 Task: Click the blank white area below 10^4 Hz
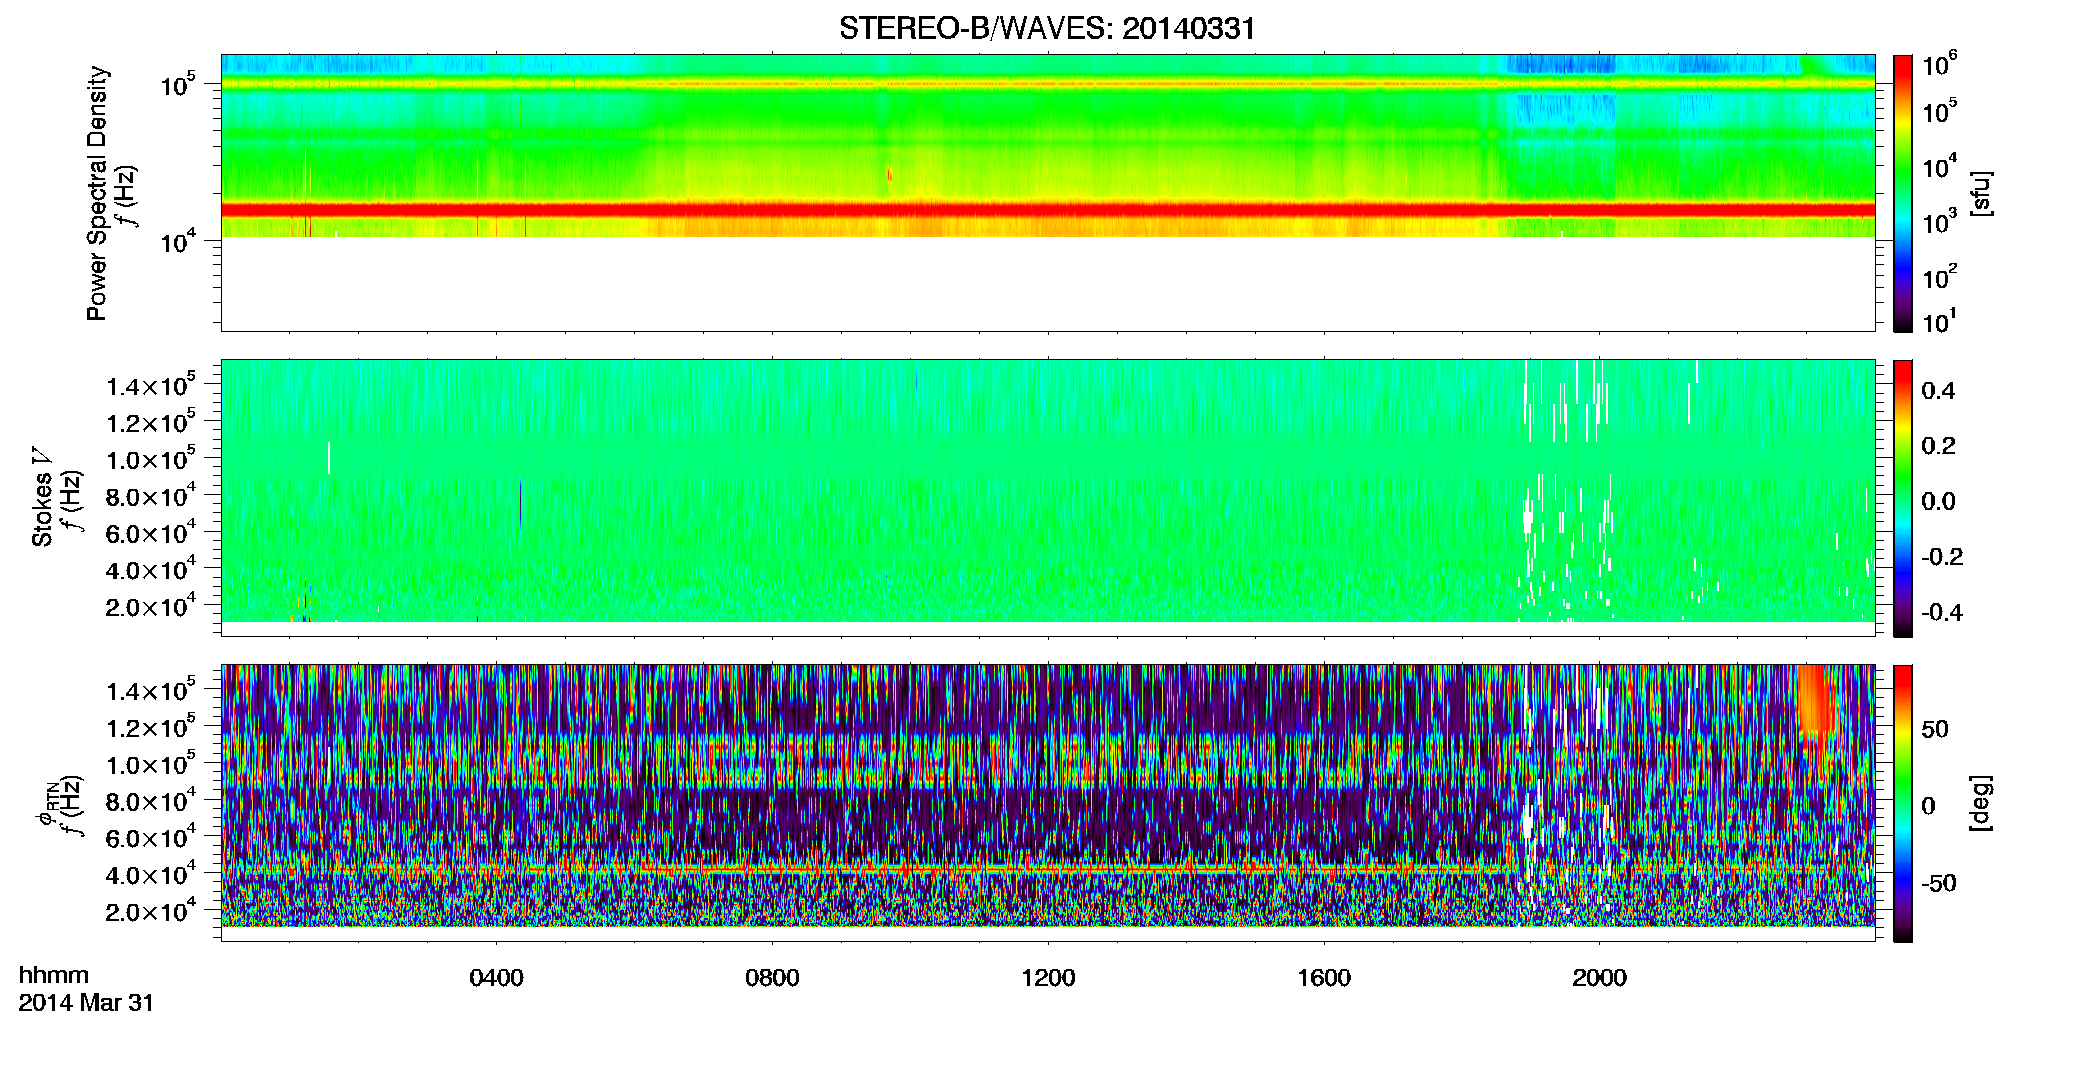pyautogui.click(x=1048, y=284)
